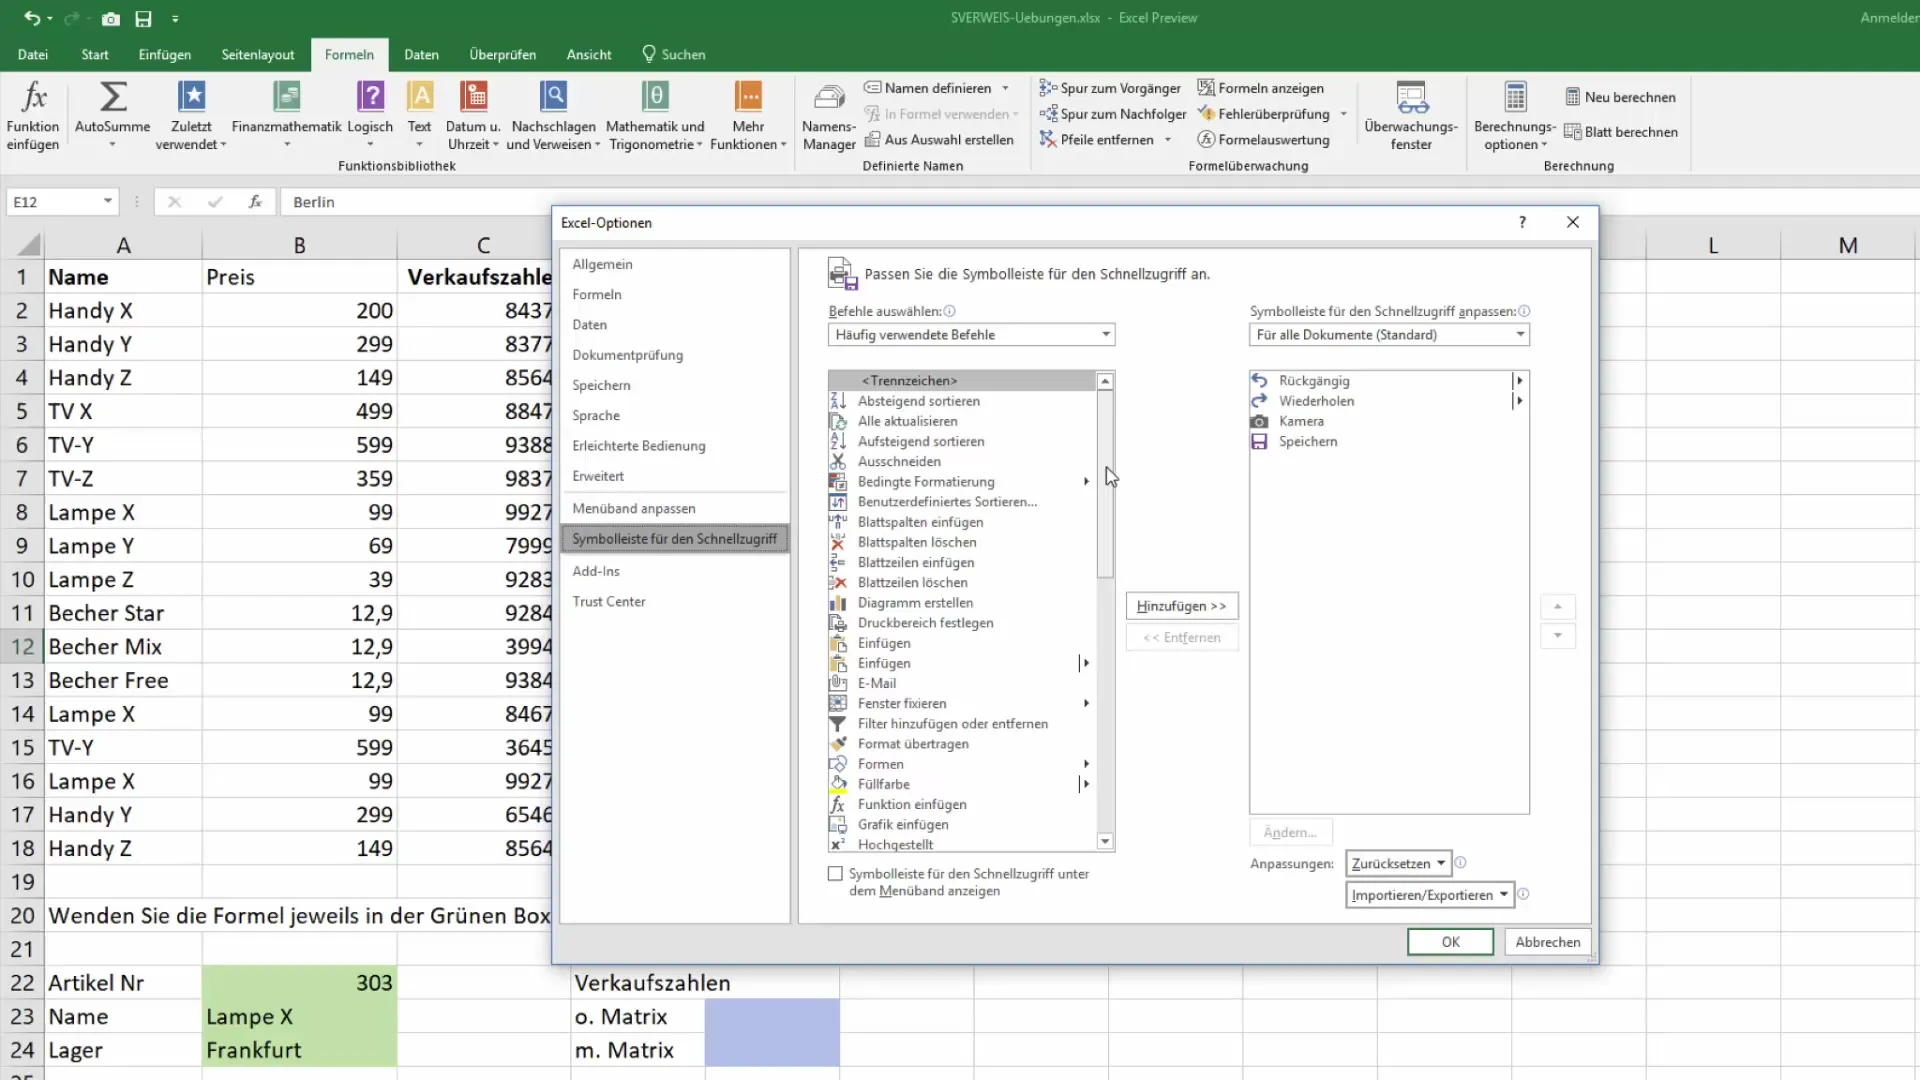Click the Suchen search box in ribbon

pyautogui.click(x=674, y=55)
